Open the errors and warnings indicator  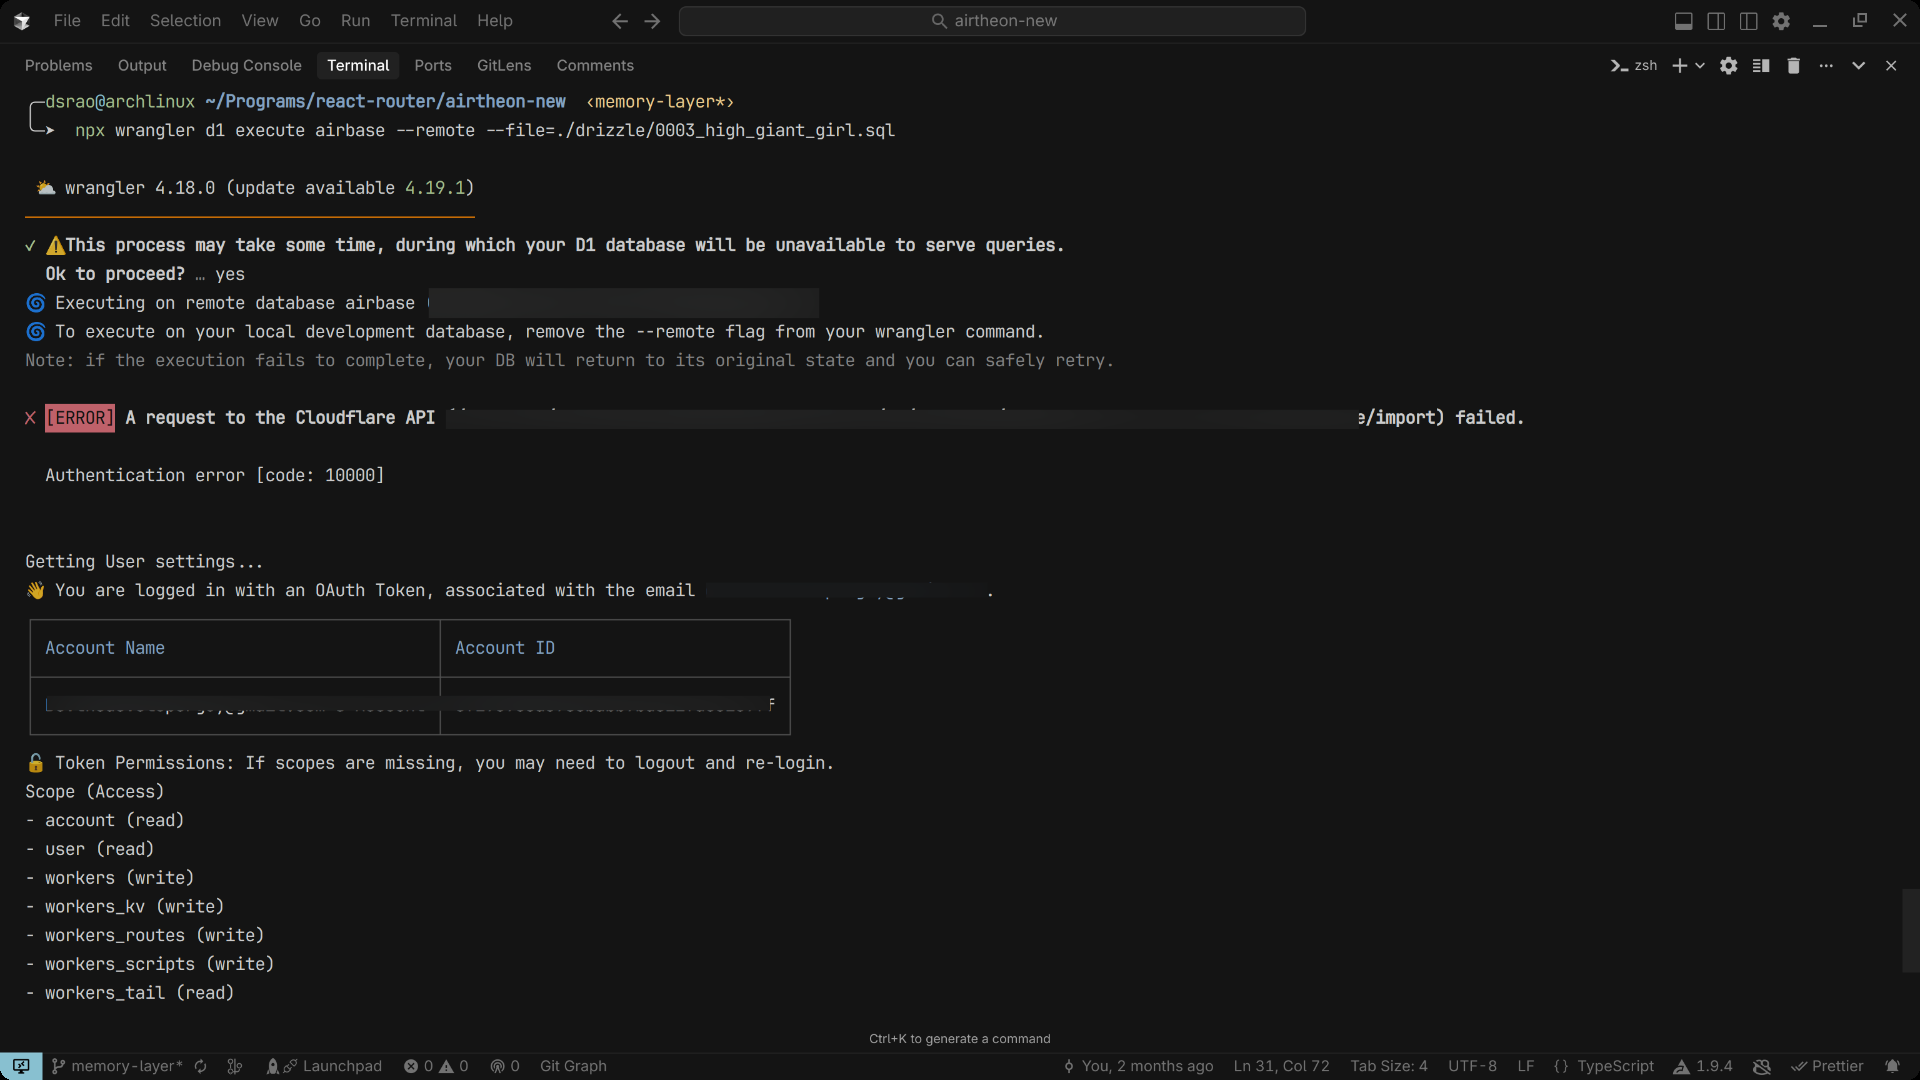tap(435, 1066)
